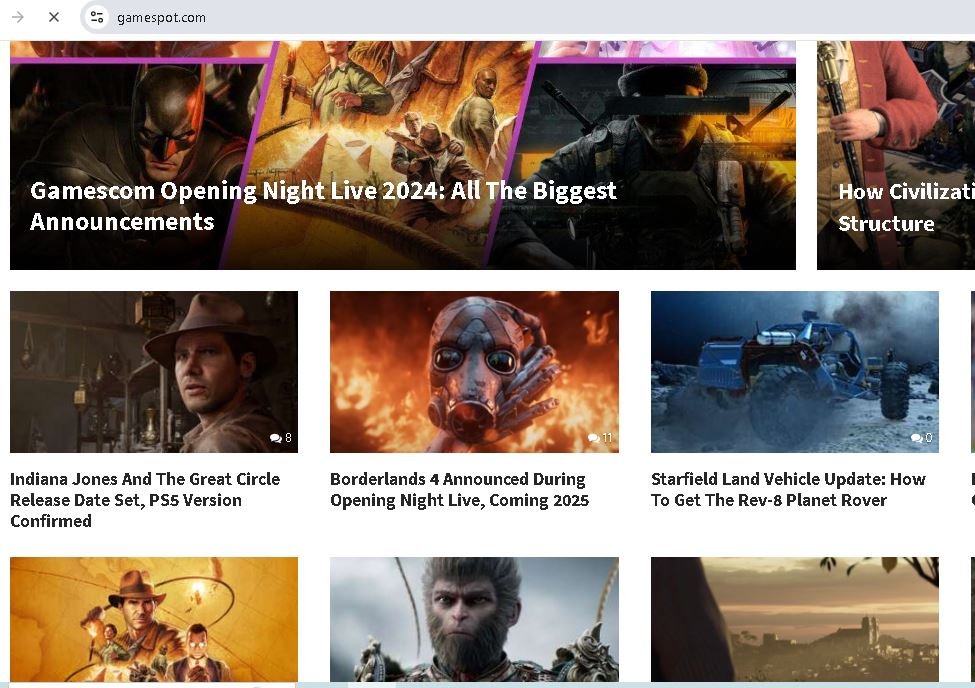This screenshot has height=688, width=975.
Task: Click the Borderlands psycho mask thumbnail
Action: pyautogui.click(x=474, y=371)
